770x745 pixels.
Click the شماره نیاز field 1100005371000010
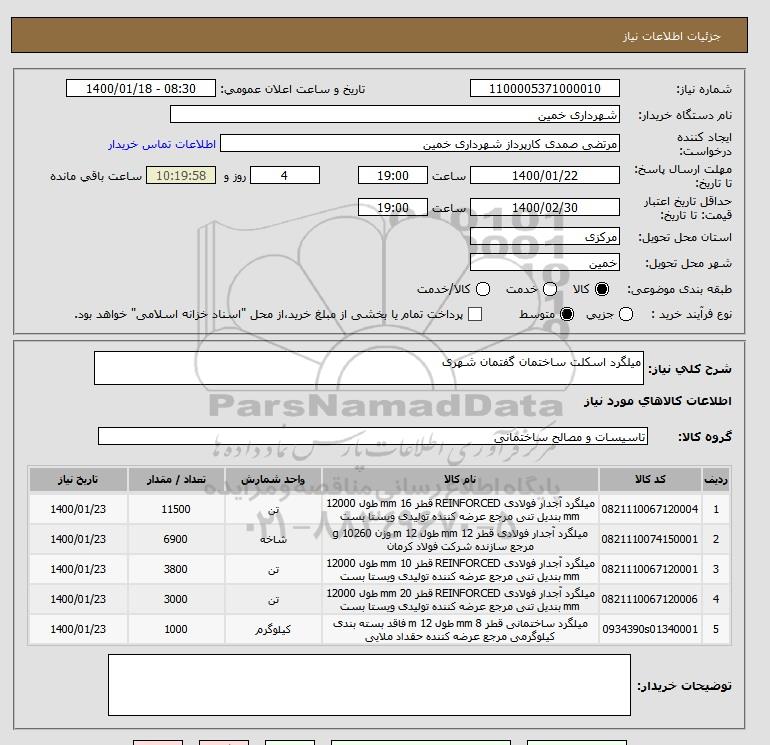pyautogui.click(x=545, y=88)
